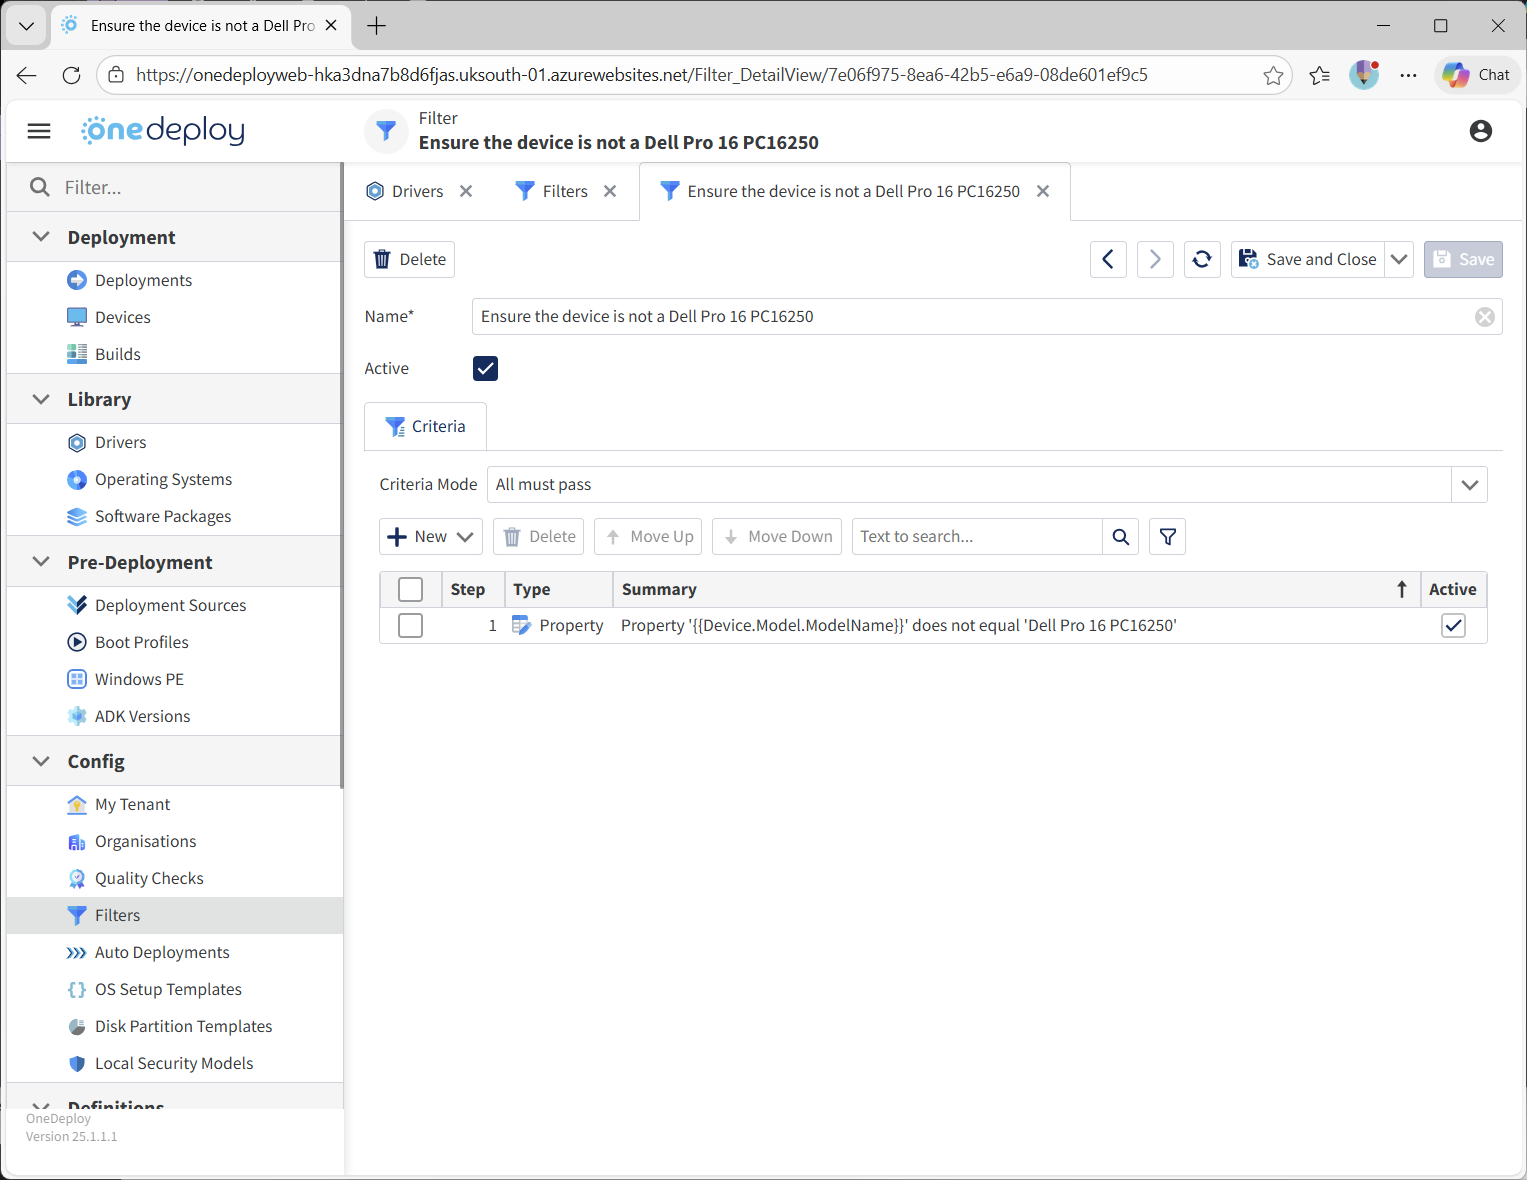Clear the Name field with the X icon
This screenshot has width=1527, height=1180.
(x=1485, y=317)
